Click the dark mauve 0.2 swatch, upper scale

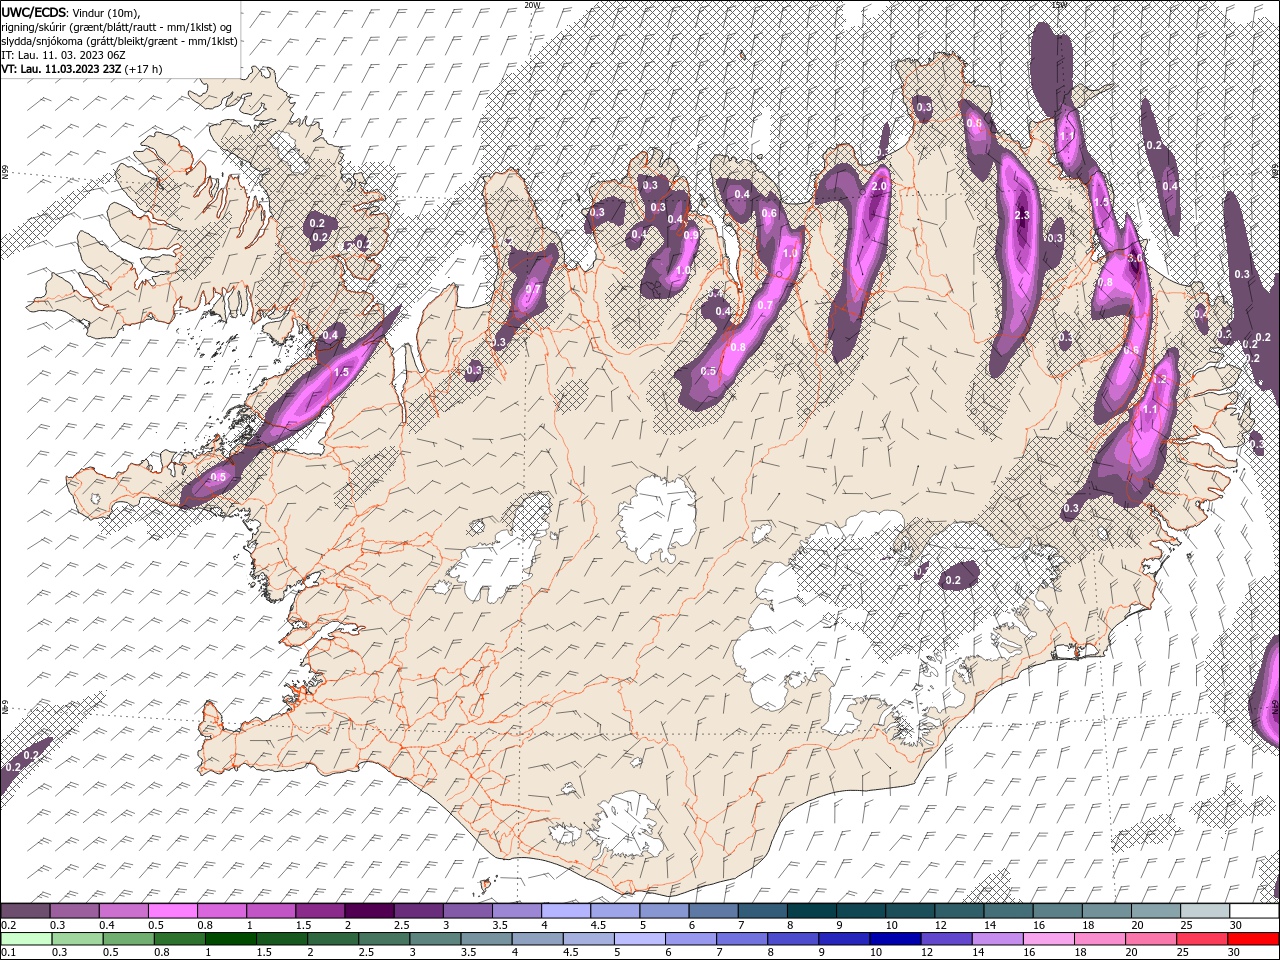tap(25, 911)
